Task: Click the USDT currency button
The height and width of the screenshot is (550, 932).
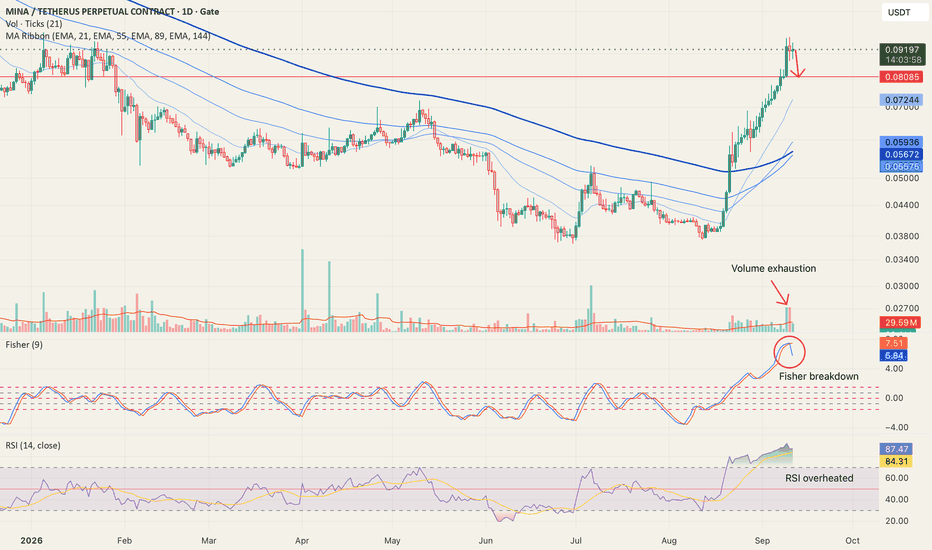Action: coord(904,12)
